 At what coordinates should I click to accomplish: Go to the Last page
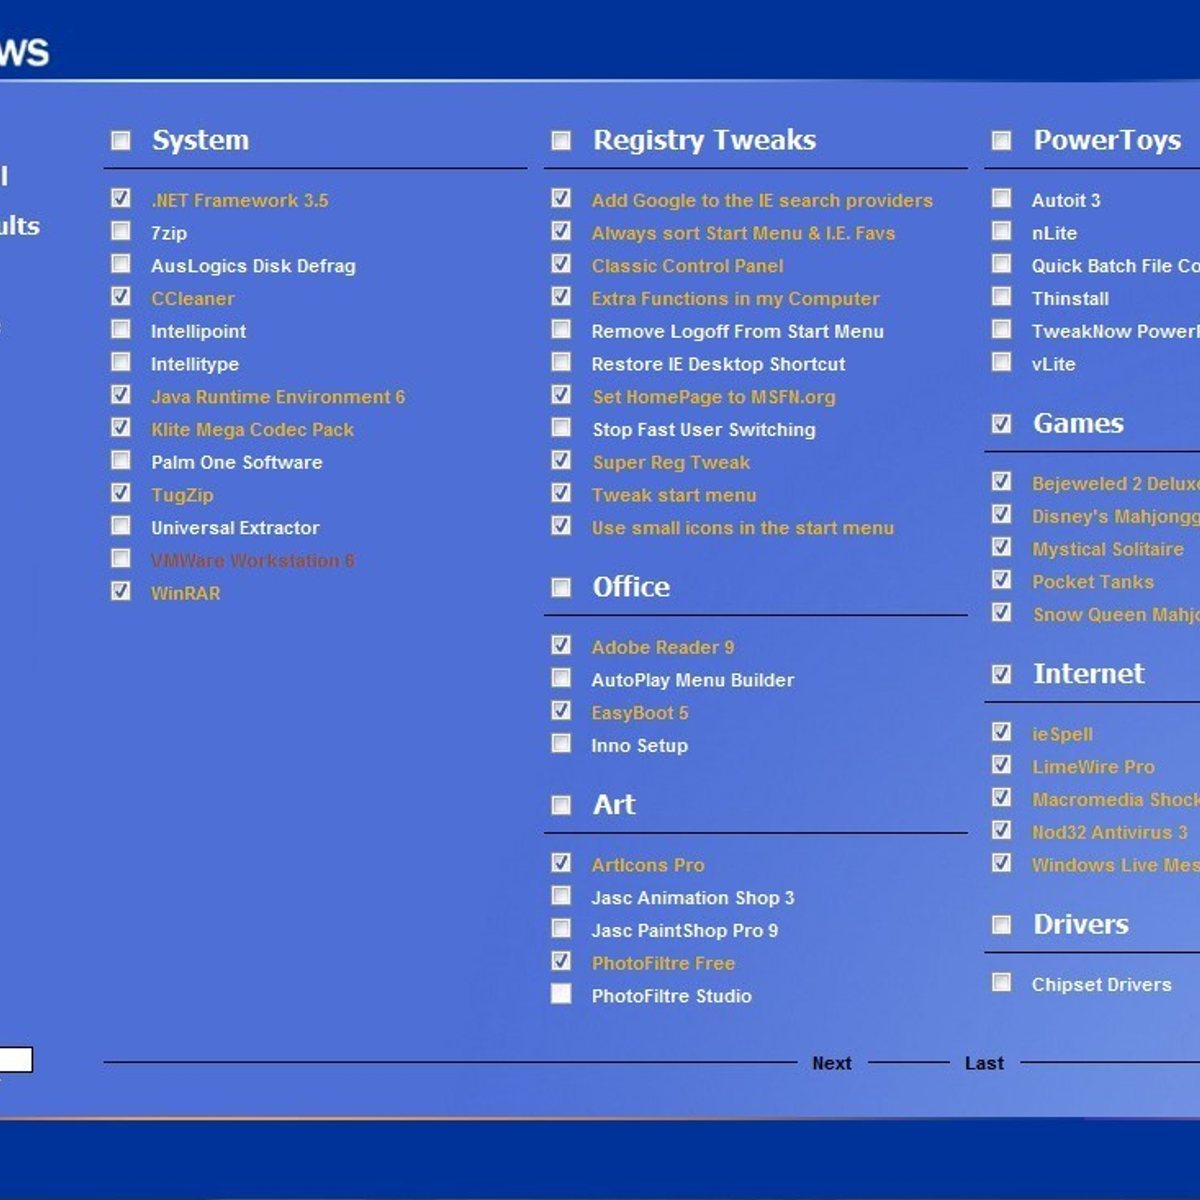tap(984, 1063)
